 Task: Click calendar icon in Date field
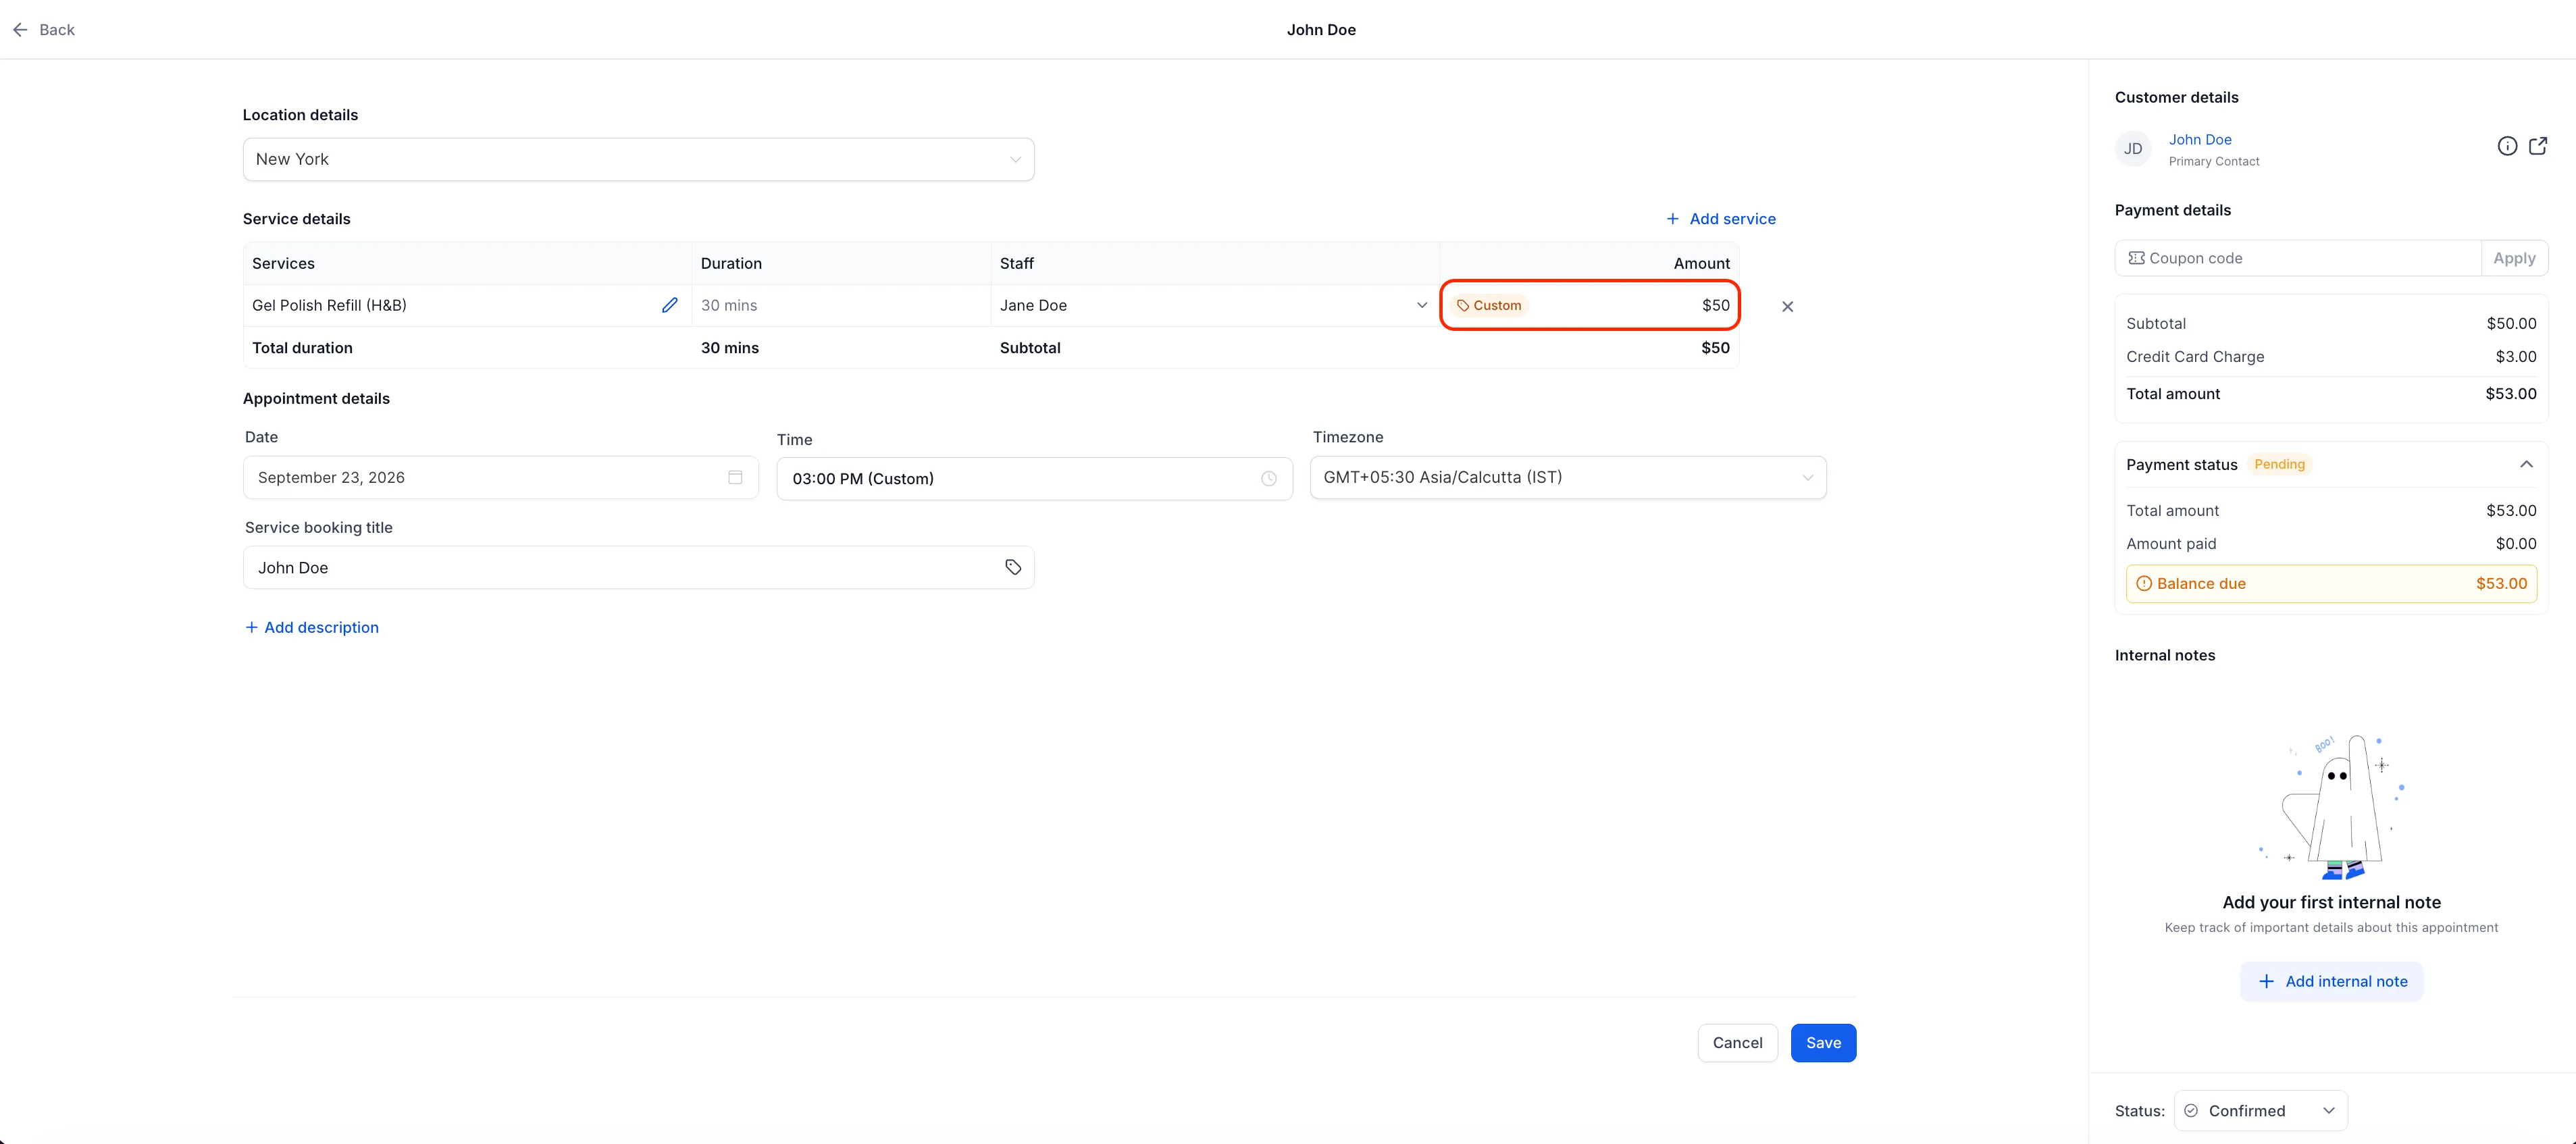735,477
